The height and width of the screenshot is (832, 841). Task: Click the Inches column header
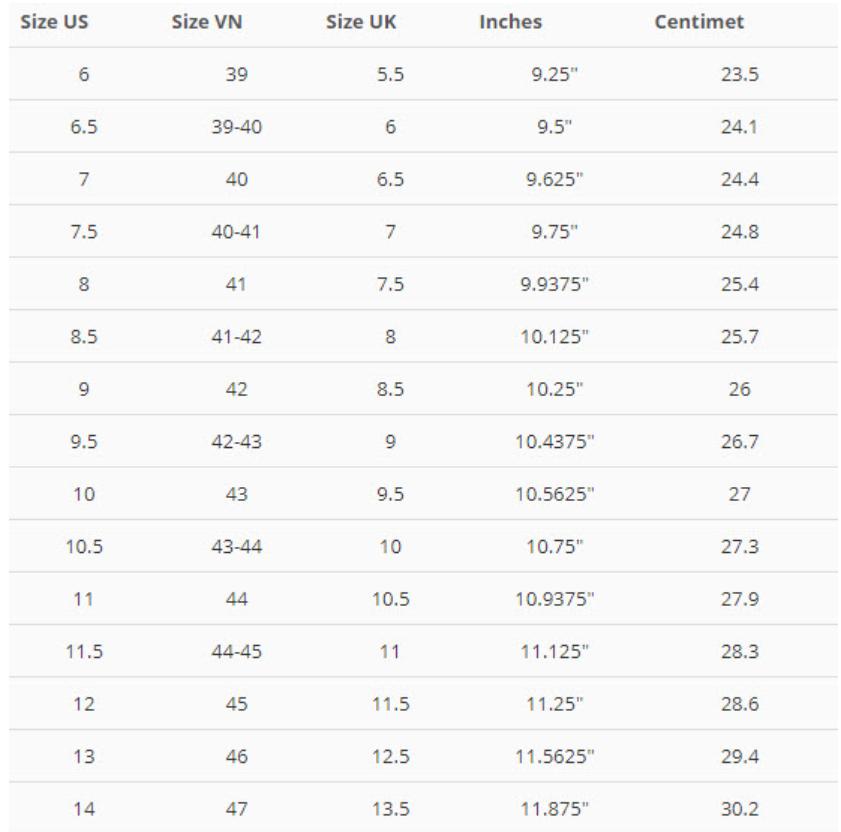[510, 23]
